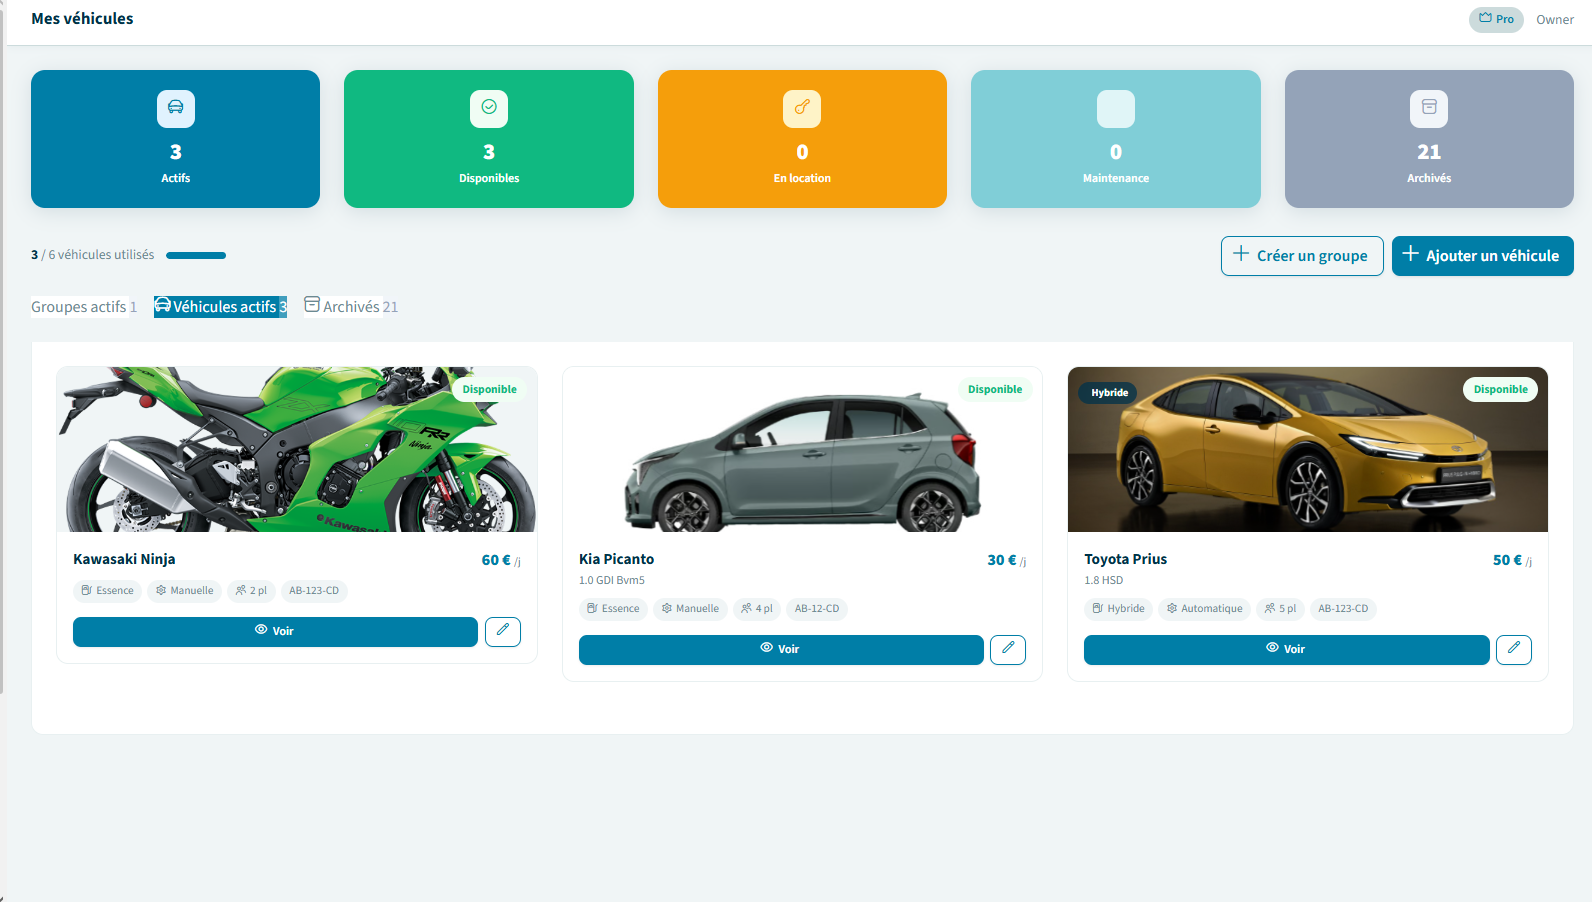This screenshot has height=902, width=1592.
Task: Click the plus icon on Créer un groupe
Action: click(x=1241, y=254)
